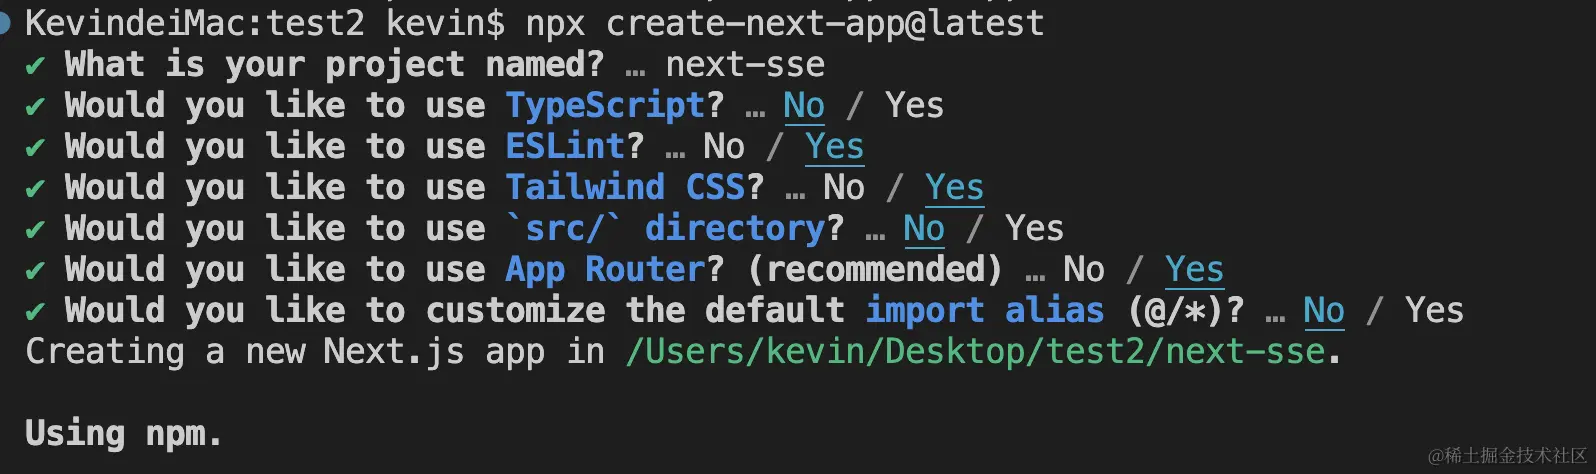Click '(recommended)' in the App Router line
The image size is (1596, 474).
click(874, 269)
